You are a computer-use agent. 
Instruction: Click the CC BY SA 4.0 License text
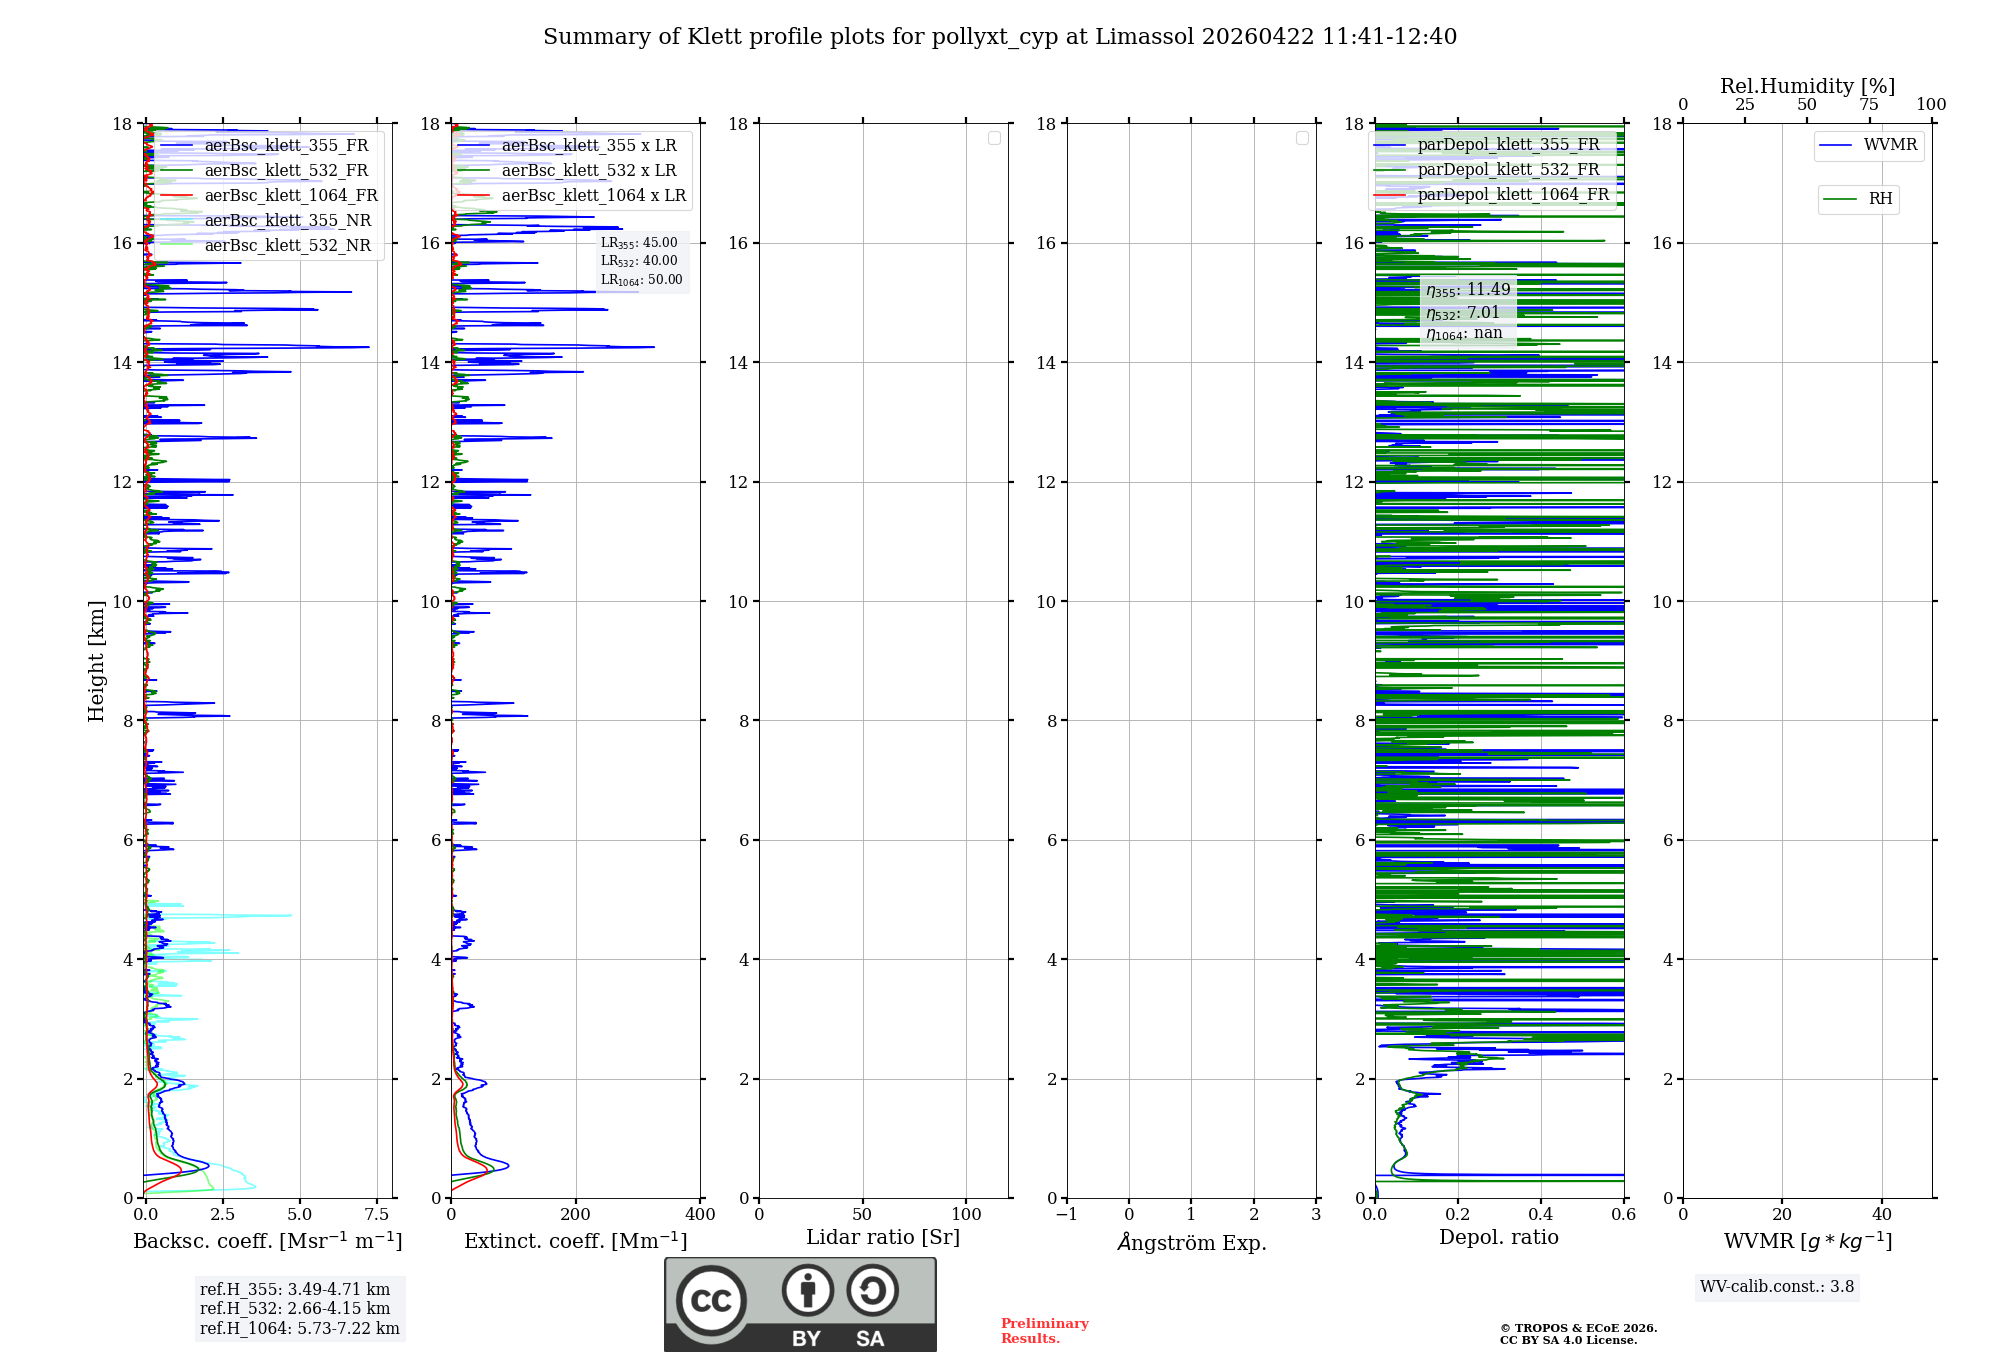coord(1568,1340)
